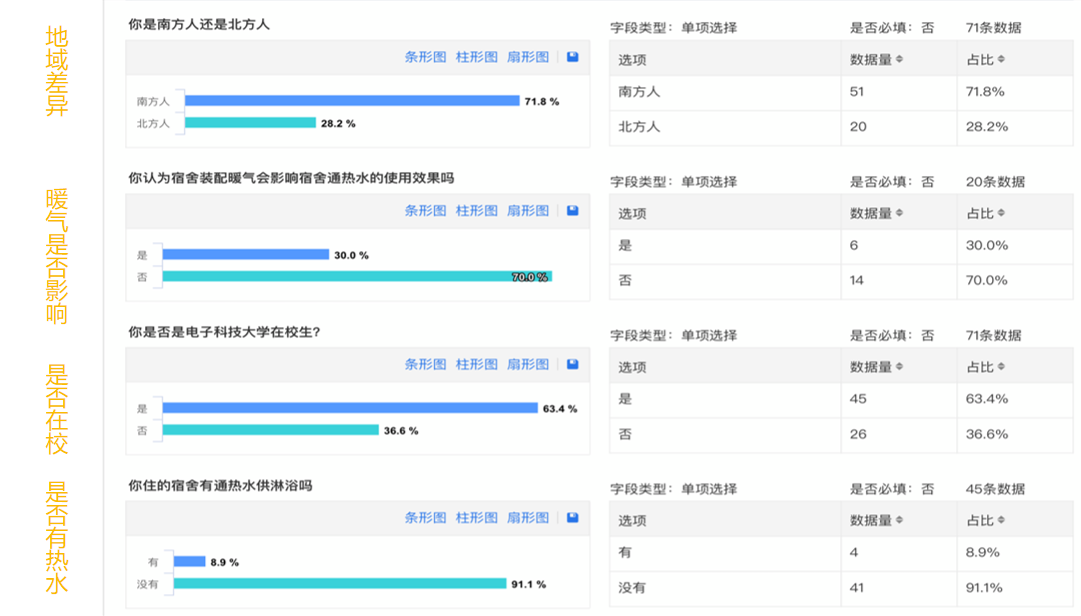Viewport: 1081px width, 616px height.
Task: Select 柱形图 for the hot water question
Action: point(476,519)
